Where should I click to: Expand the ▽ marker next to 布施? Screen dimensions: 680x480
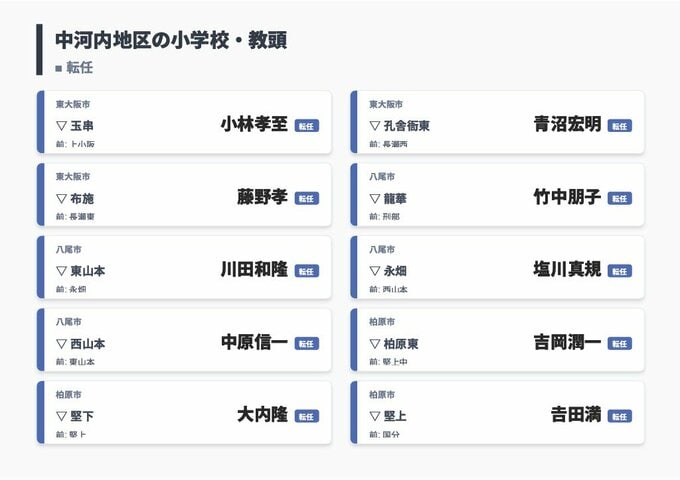point(62,198)
